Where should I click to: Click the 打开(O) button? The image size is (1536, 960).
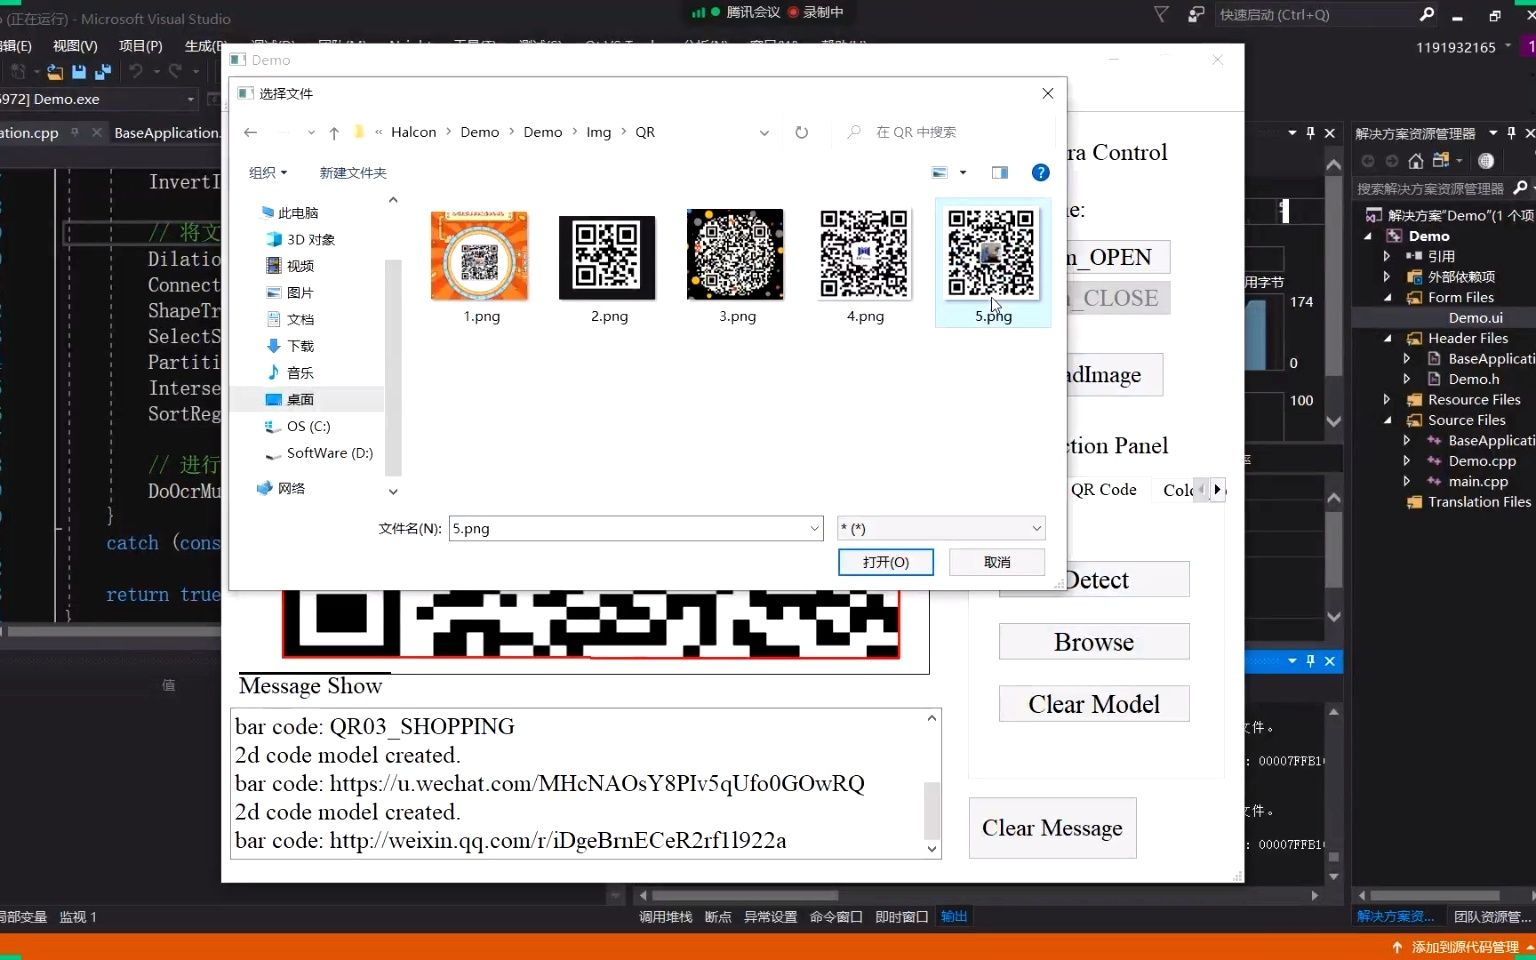[x=886, y=562]
